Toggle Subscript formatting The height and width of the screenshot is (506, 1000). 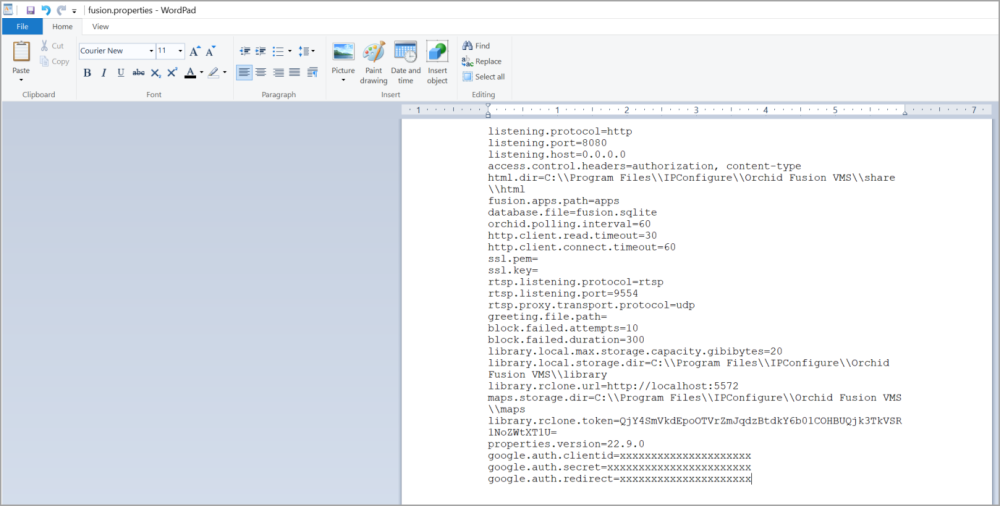click(x=156, y=73)
